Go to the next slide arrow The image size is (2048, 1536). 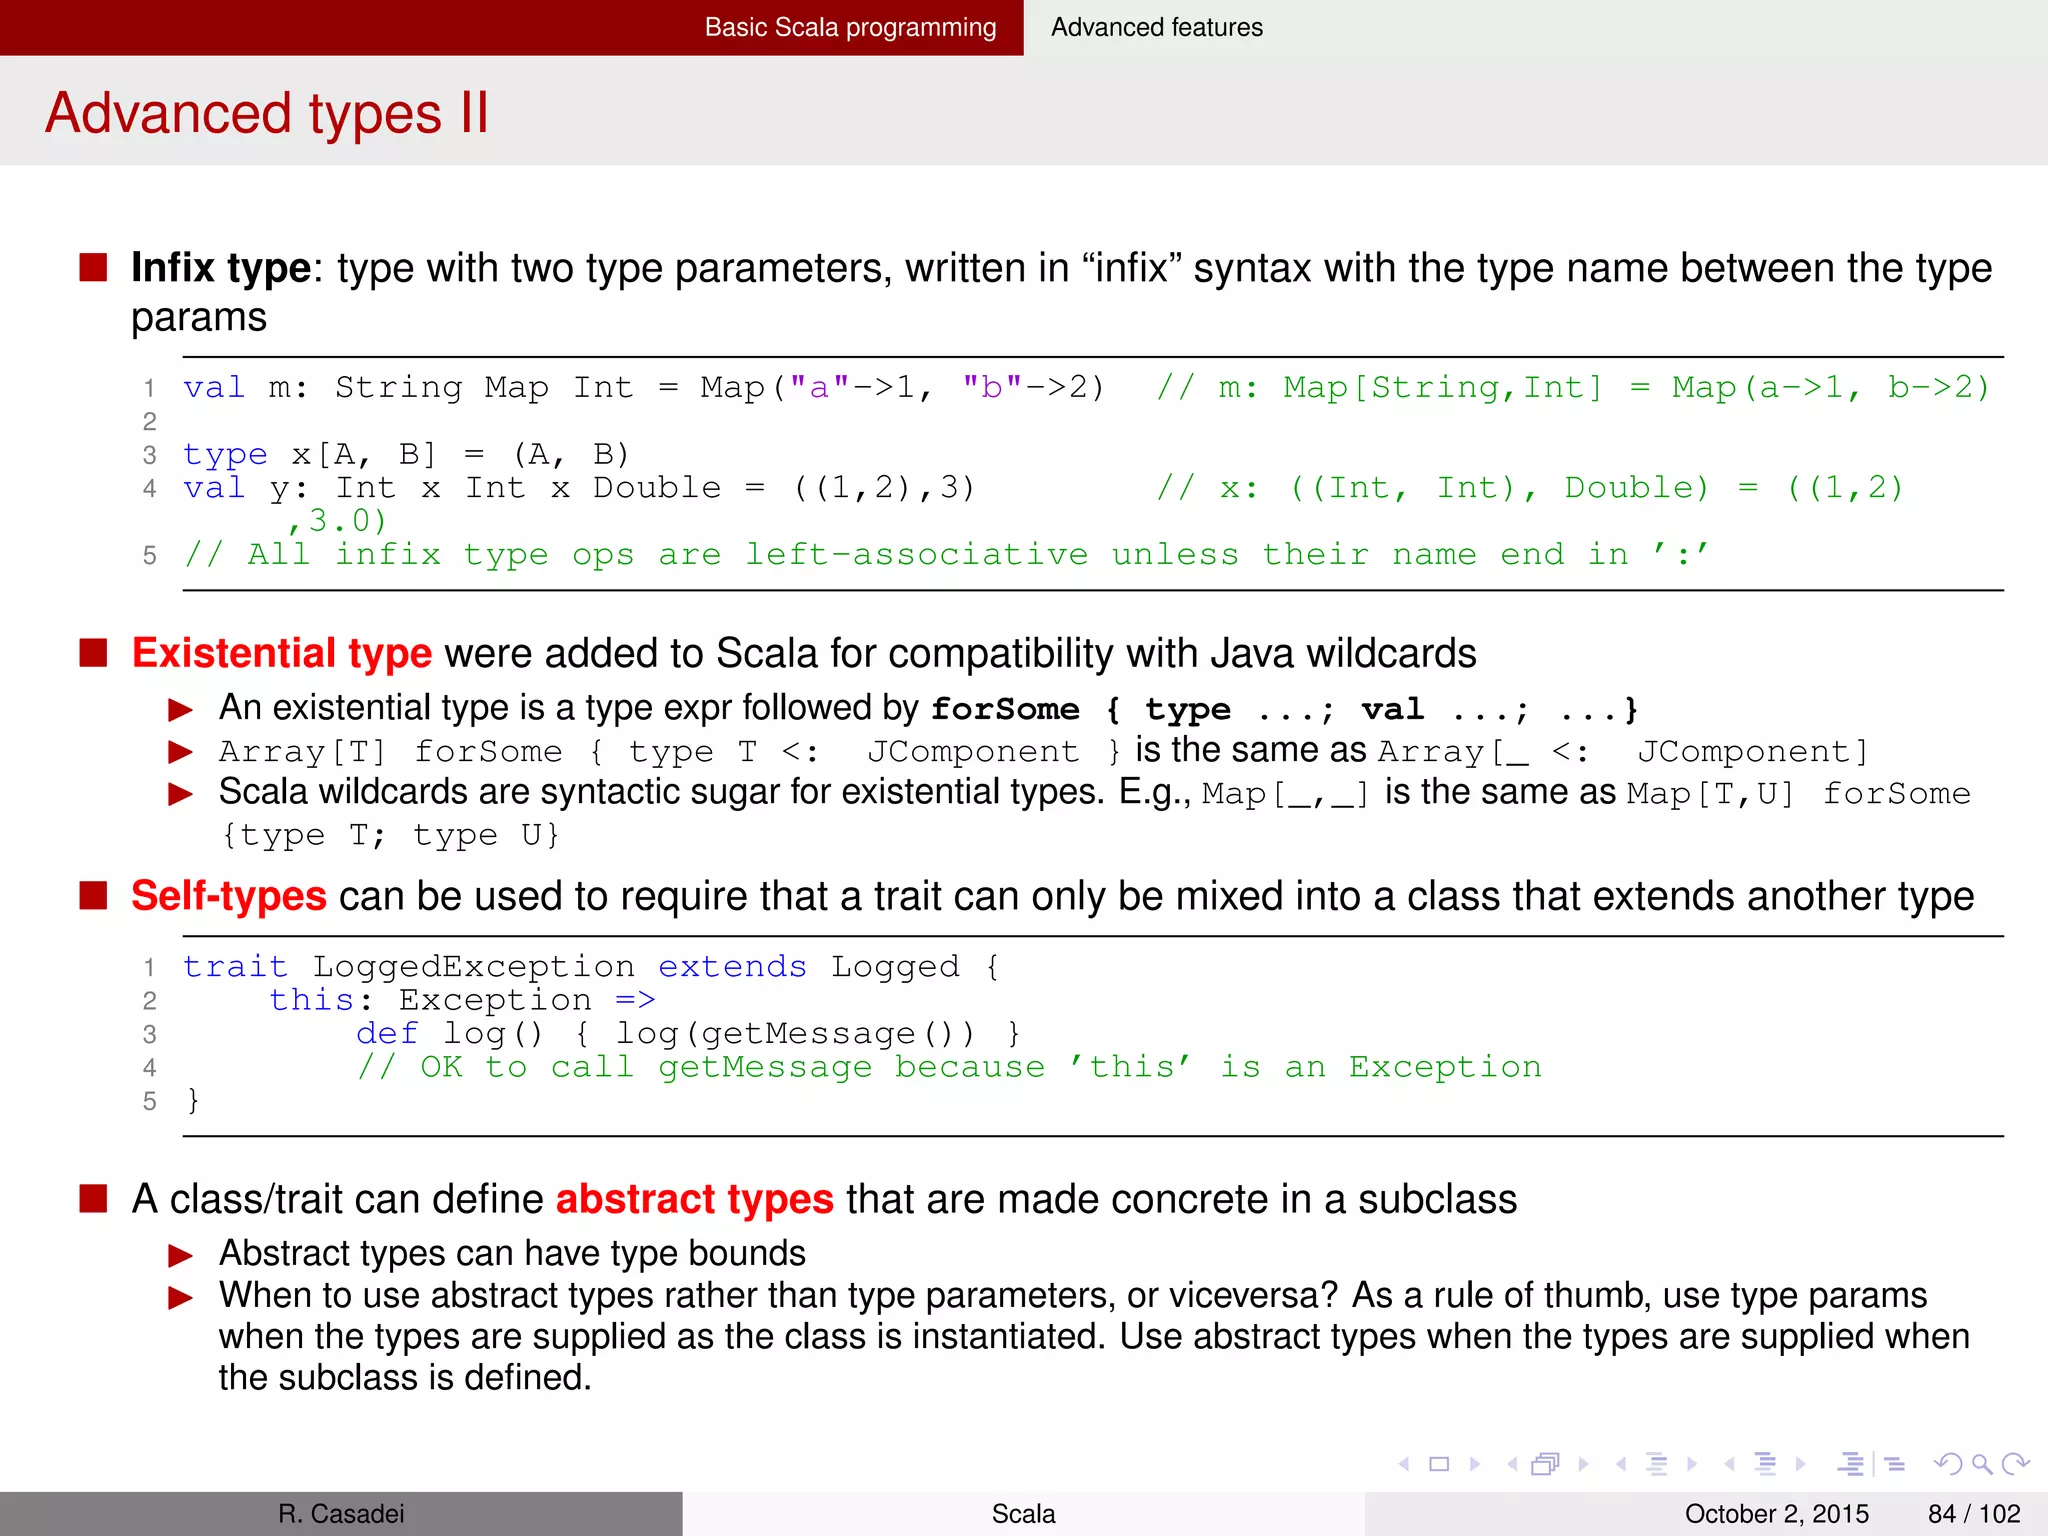(1474, 1464)
